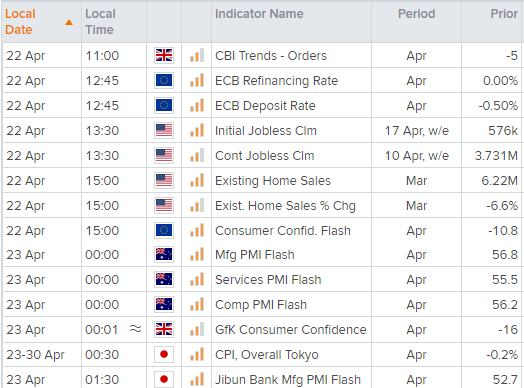Sort by the Indicator Name column header

click(x=259, y=14)
